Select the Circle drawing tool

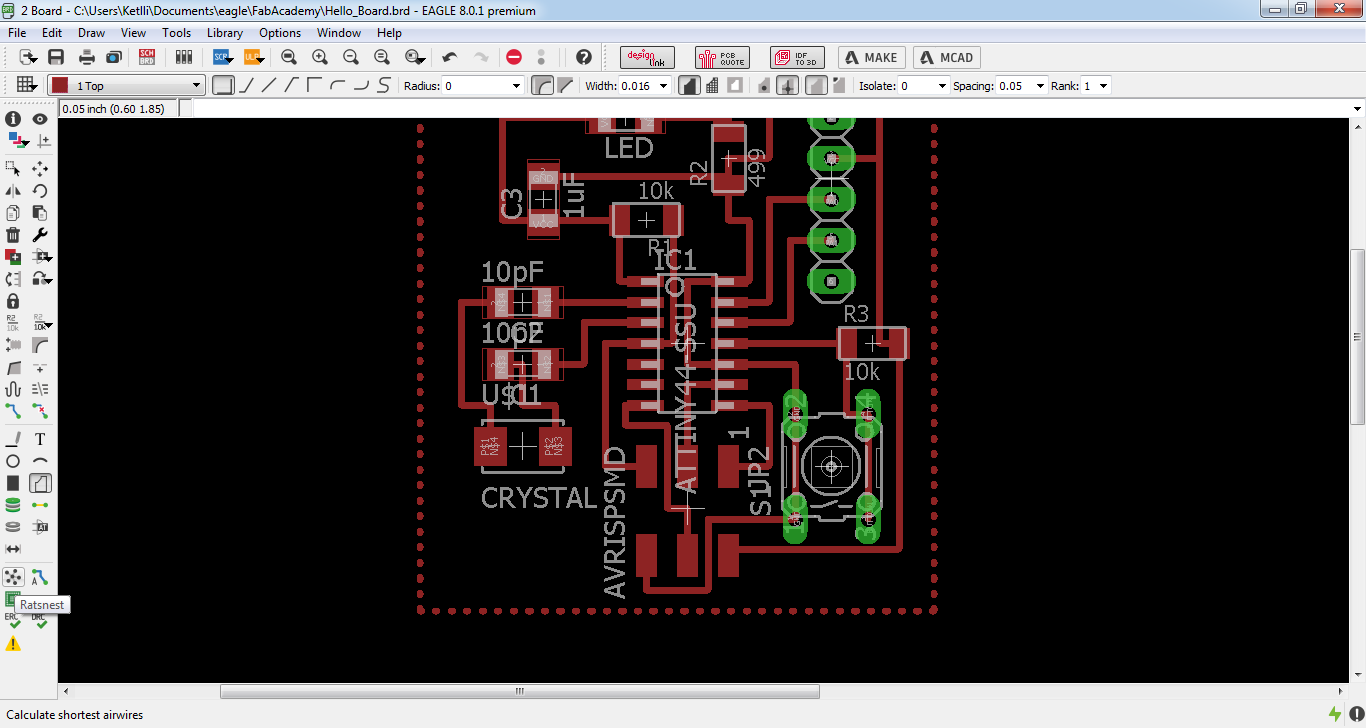tap(13, 461)
